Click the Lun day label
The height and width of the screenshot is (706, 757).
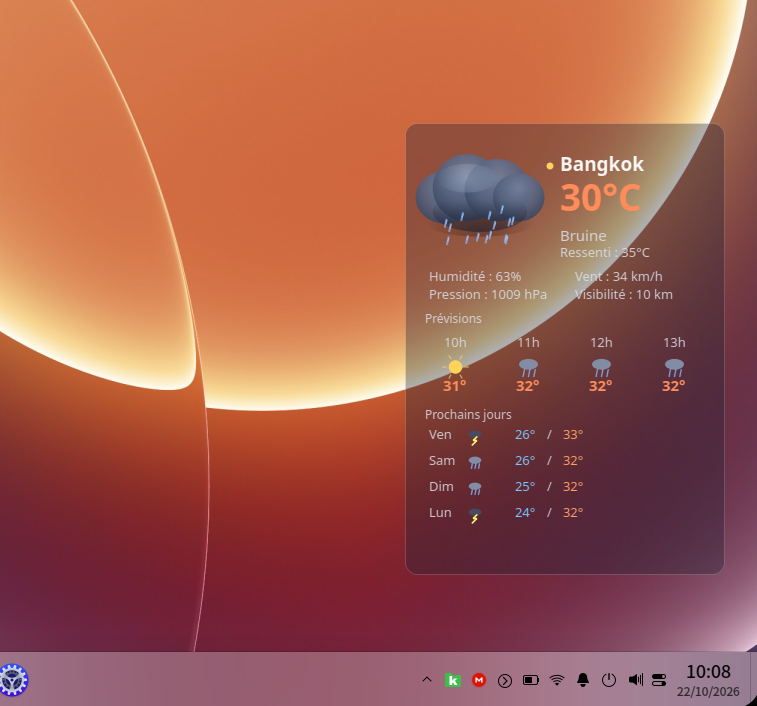click(x=440, y=513)
